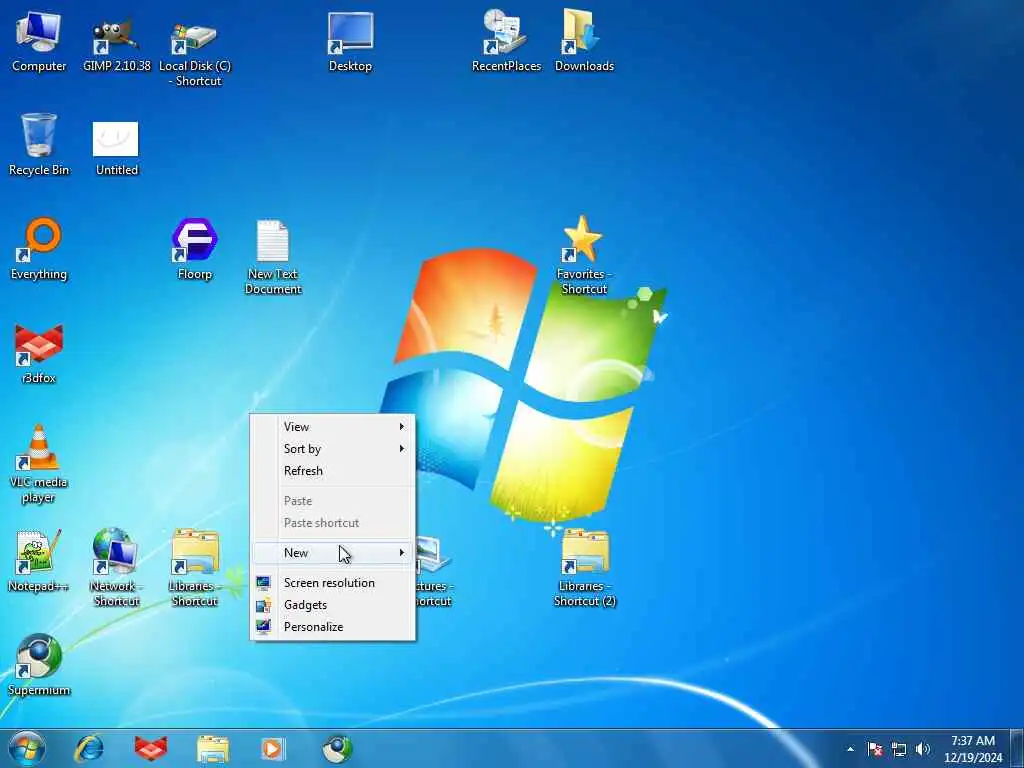
Task: Open the Action Center flag icon
Action: 875,749
